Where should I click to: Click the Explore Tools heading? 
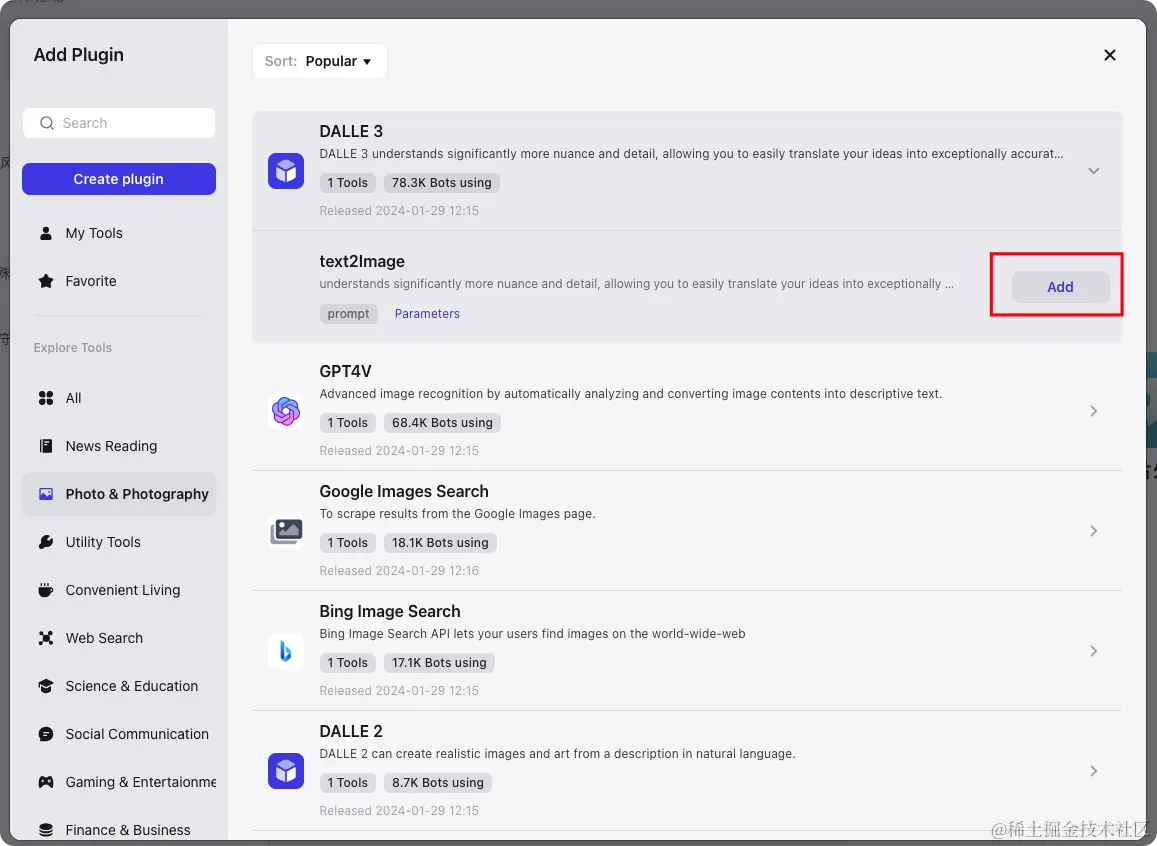(72, 347)
